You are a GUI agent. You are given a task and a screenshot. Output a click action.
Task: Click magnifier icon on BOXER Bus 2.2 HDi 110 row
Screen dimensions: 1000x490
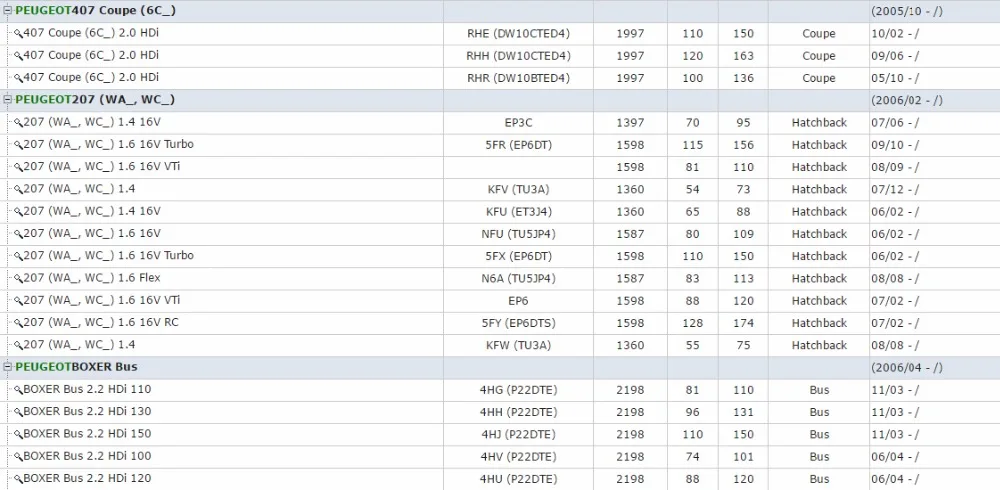18,390
